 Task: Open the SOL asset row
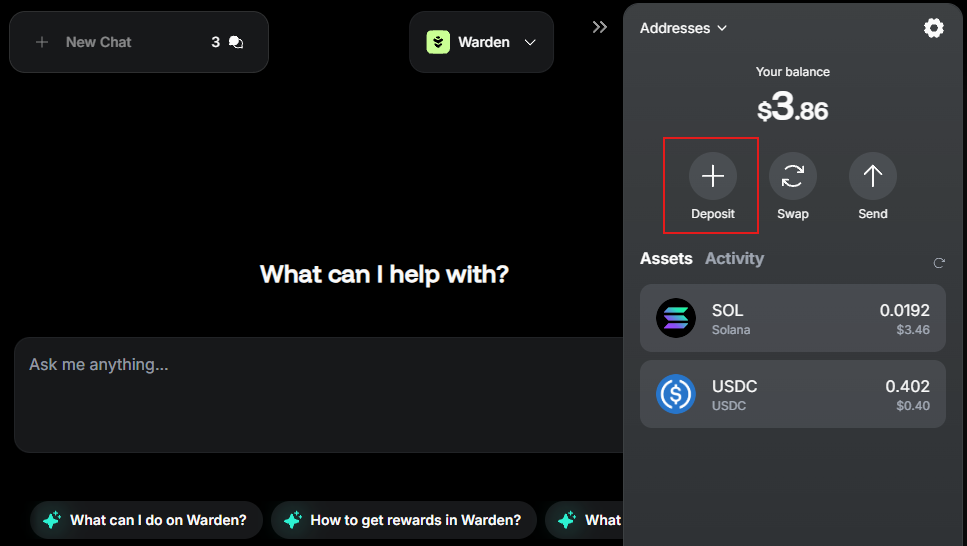tap(792, 318)
